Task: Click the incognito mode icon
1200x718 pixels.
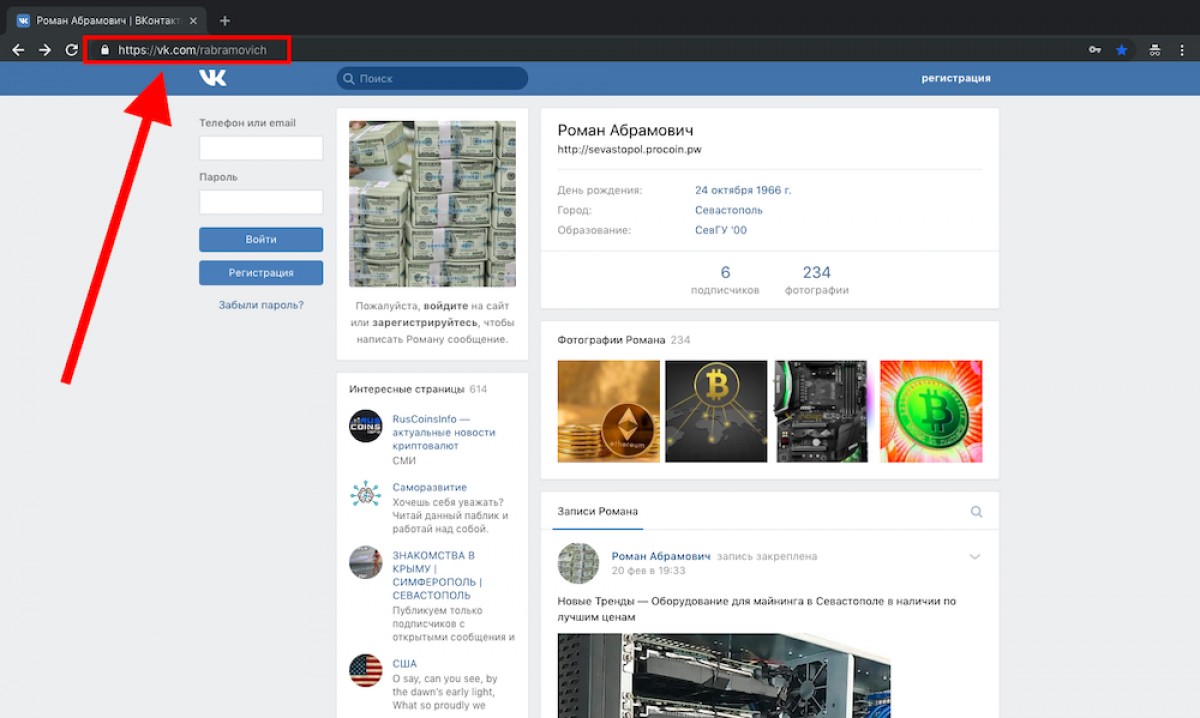Action: point(1154,50)
